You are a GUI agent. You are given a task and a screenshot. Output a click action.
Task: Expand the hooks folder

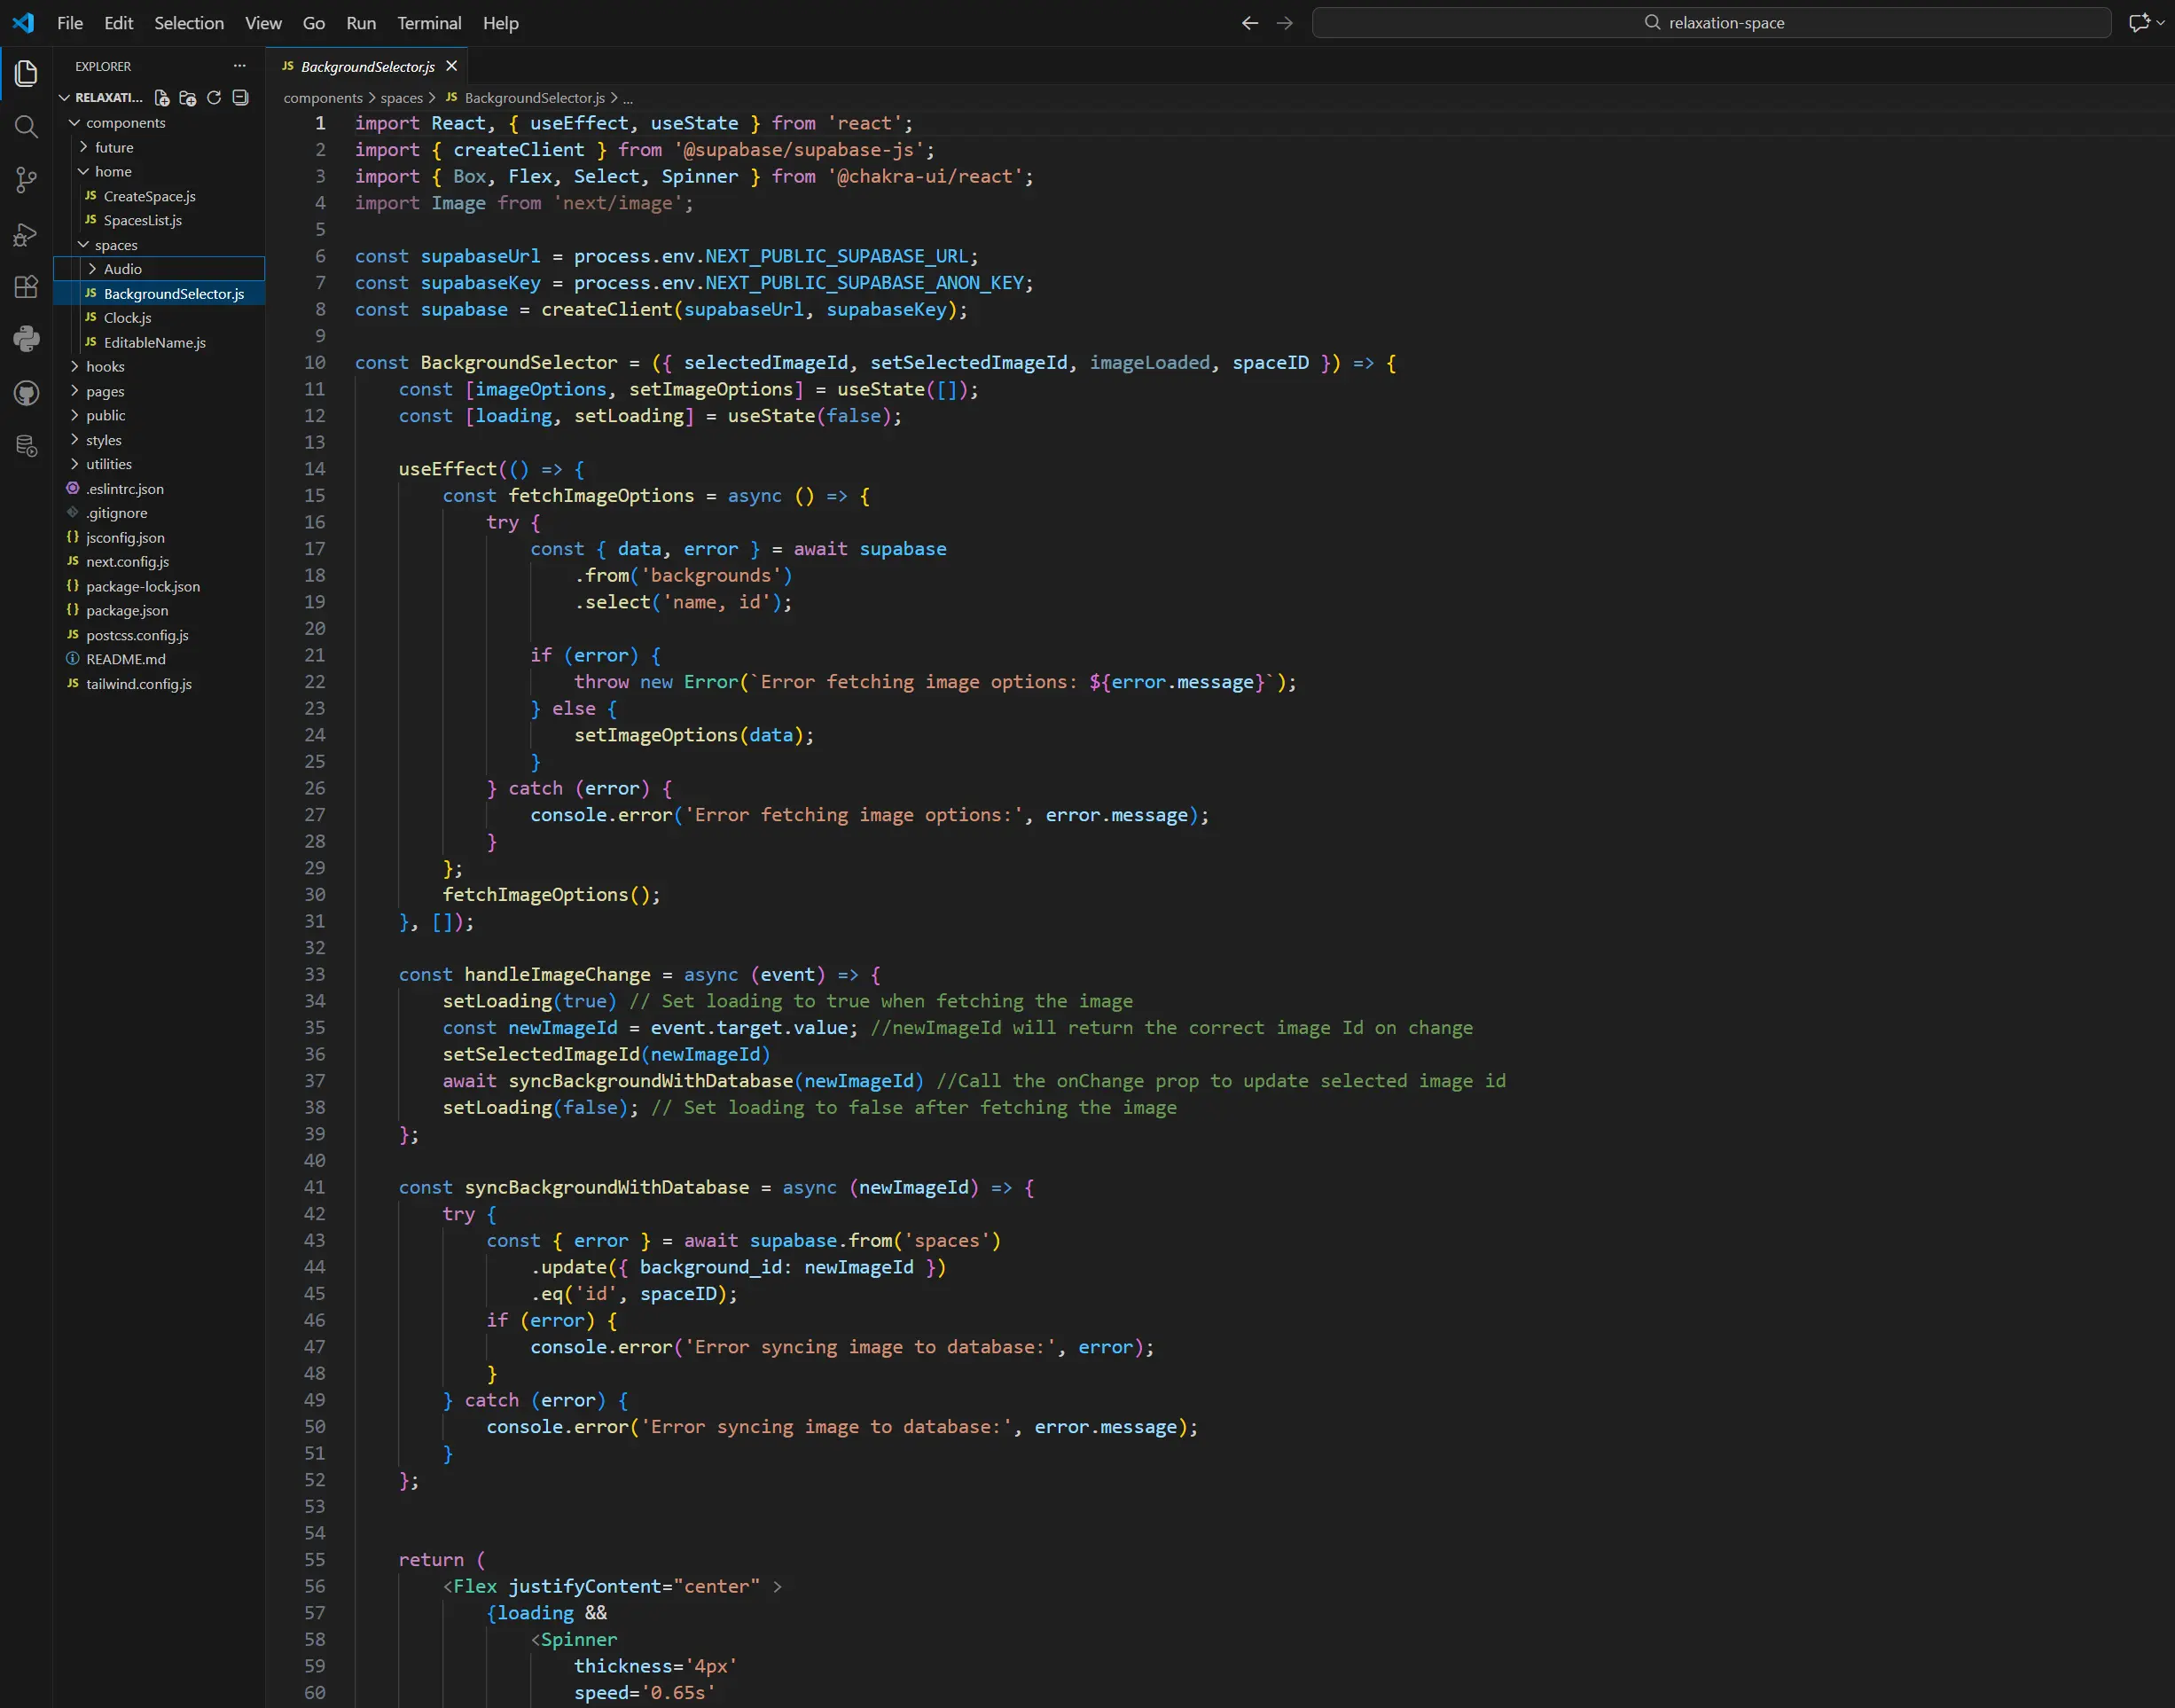(x=104, y=367)
